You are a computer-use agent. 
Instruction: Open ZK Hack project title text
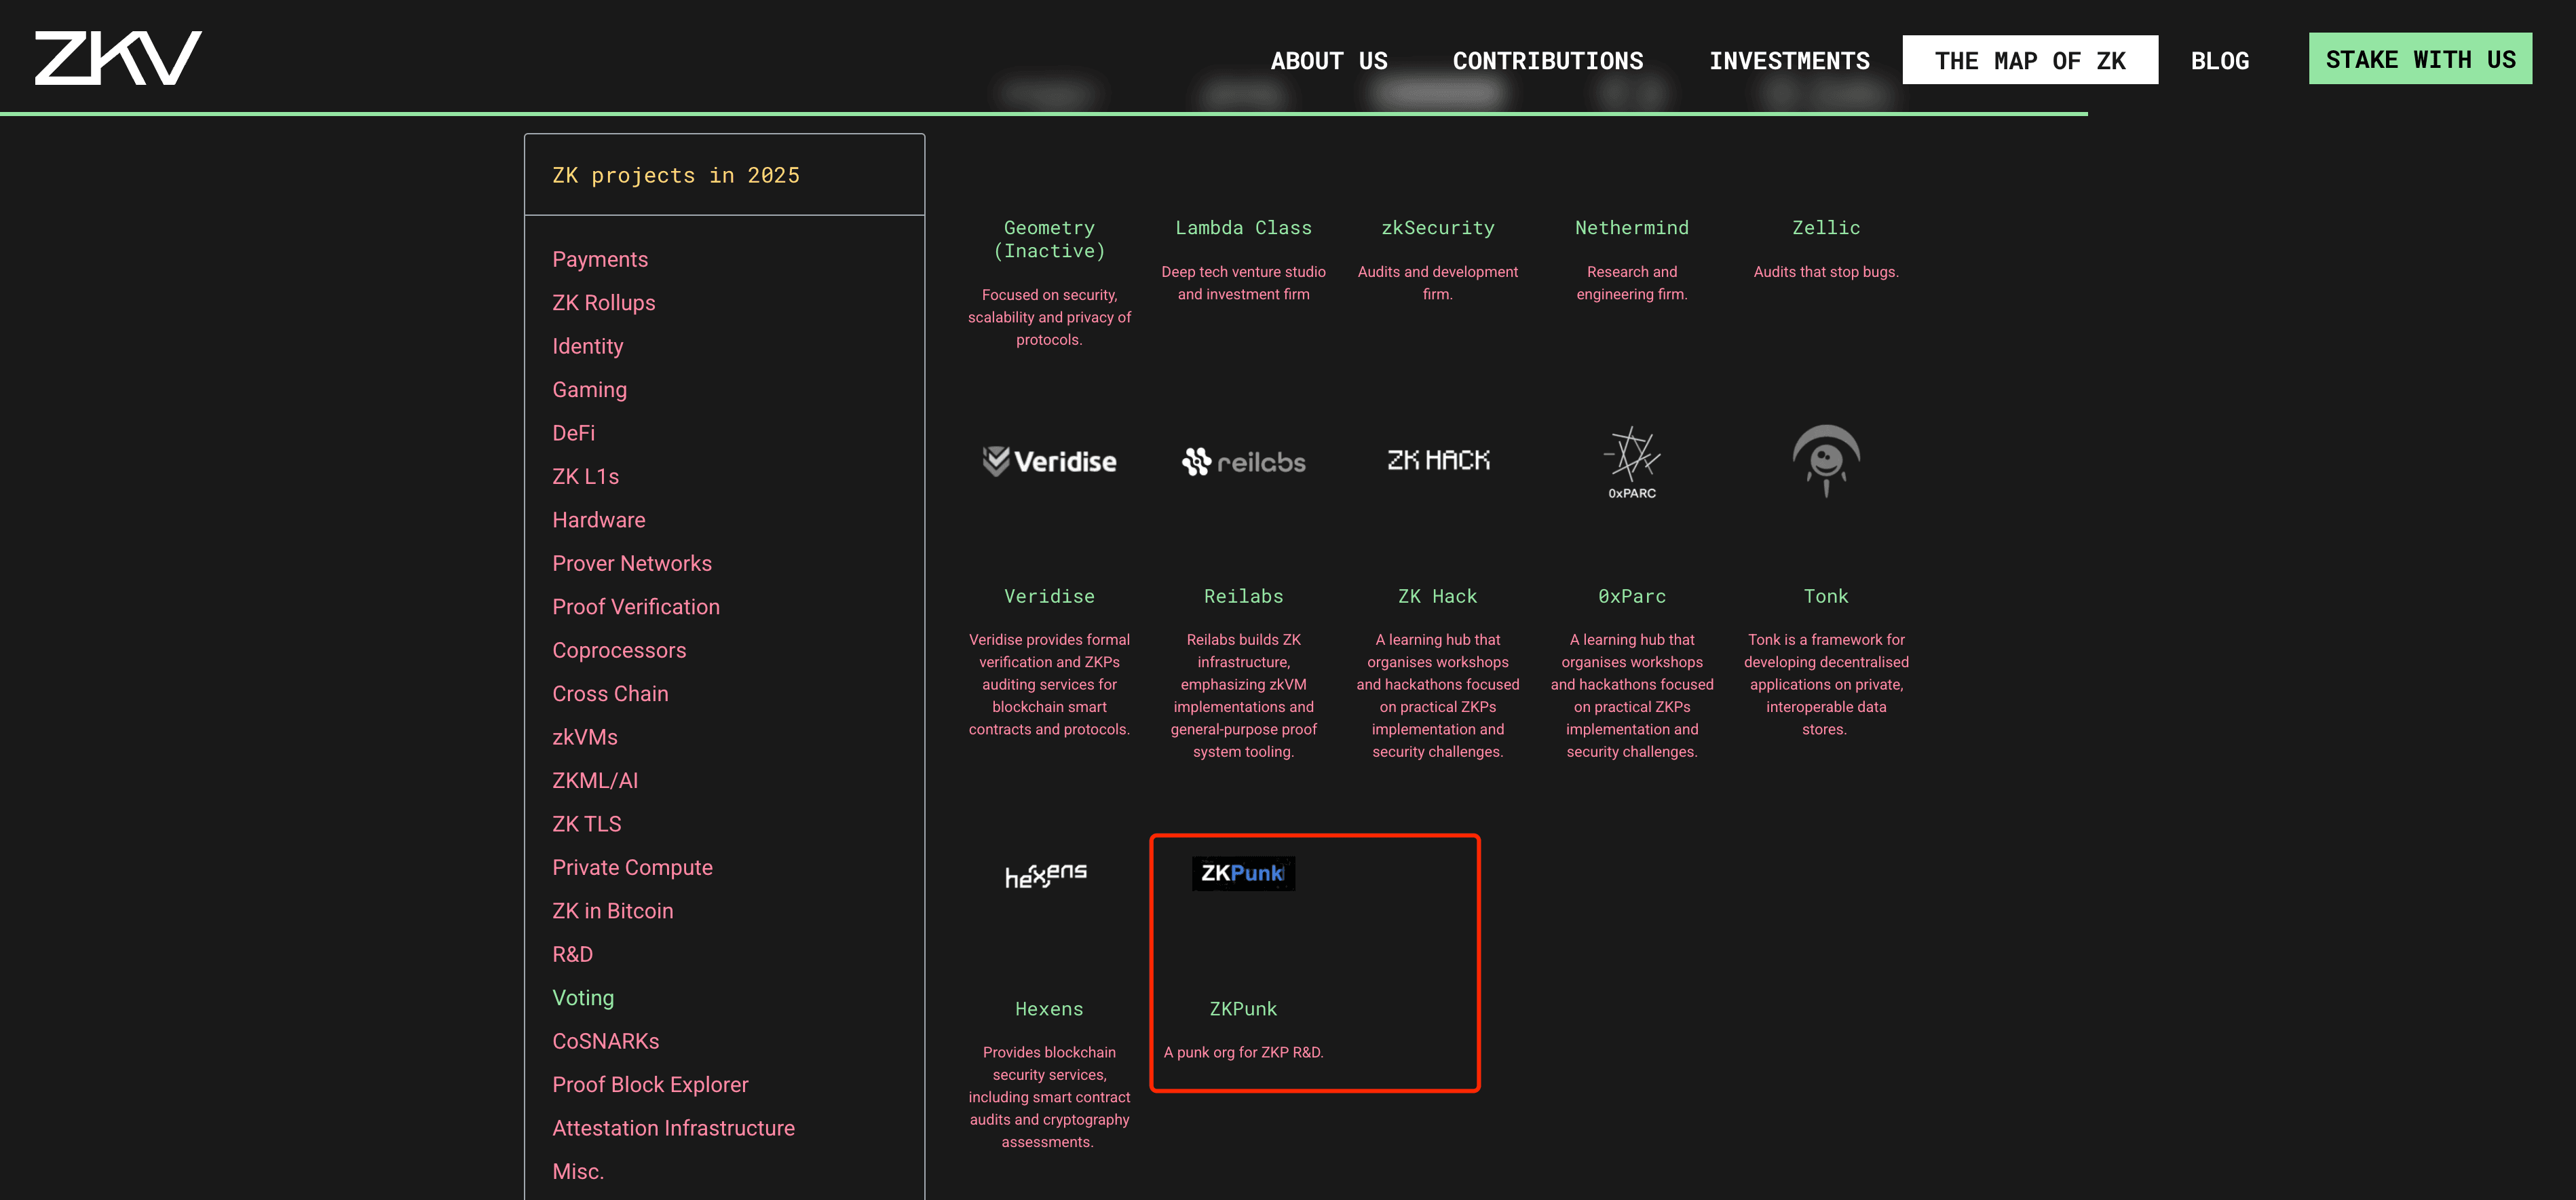pos(1437,596)
